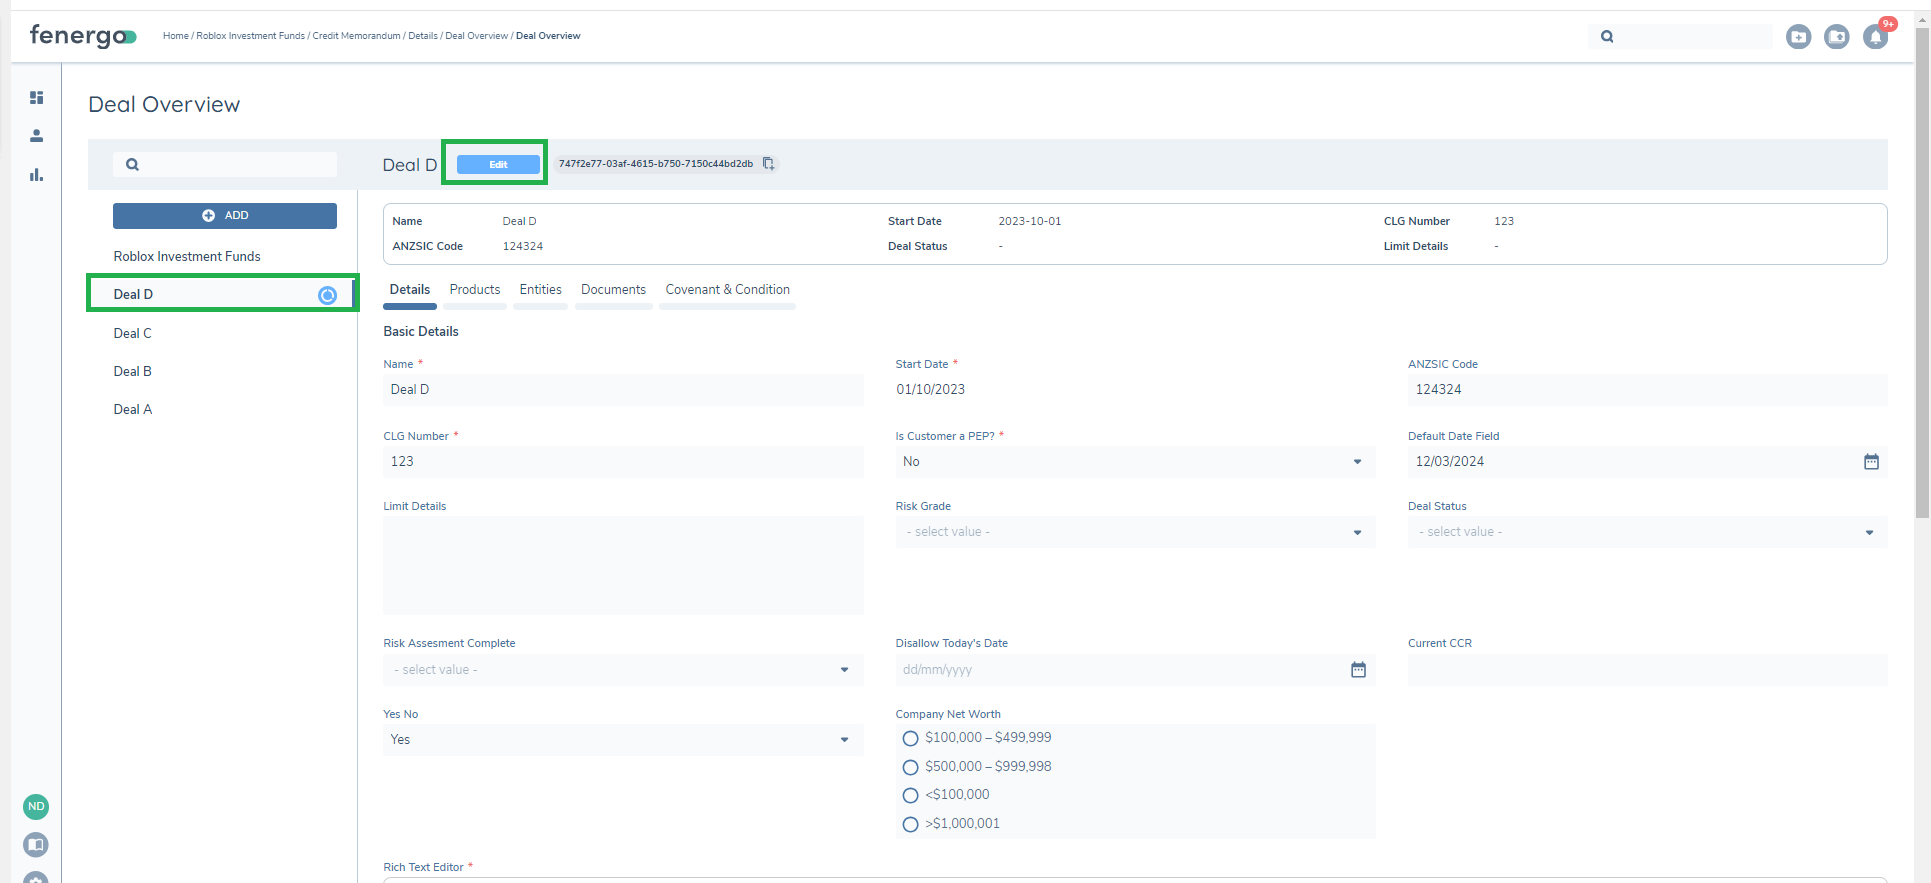Select Deal C in the deals list
This screenshot has width=1931, height=883.
tap(133, 333)
